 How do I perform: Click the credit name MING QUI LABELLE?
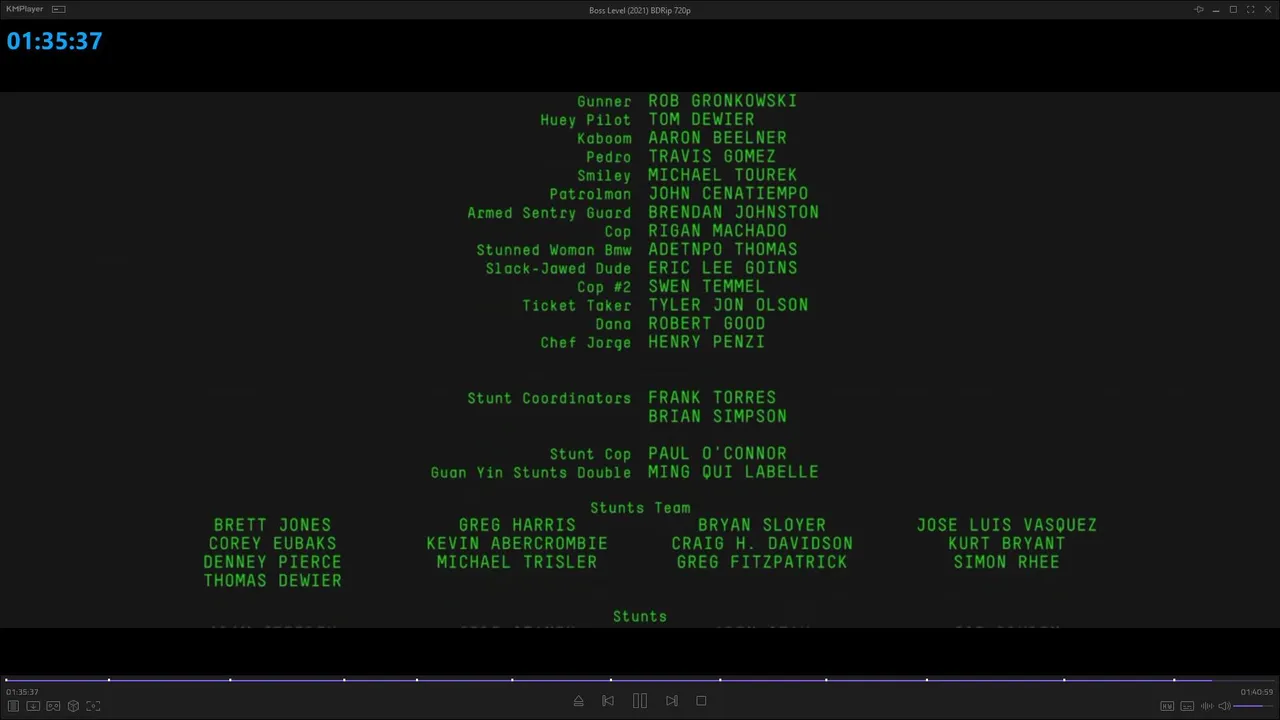point(733,472)
